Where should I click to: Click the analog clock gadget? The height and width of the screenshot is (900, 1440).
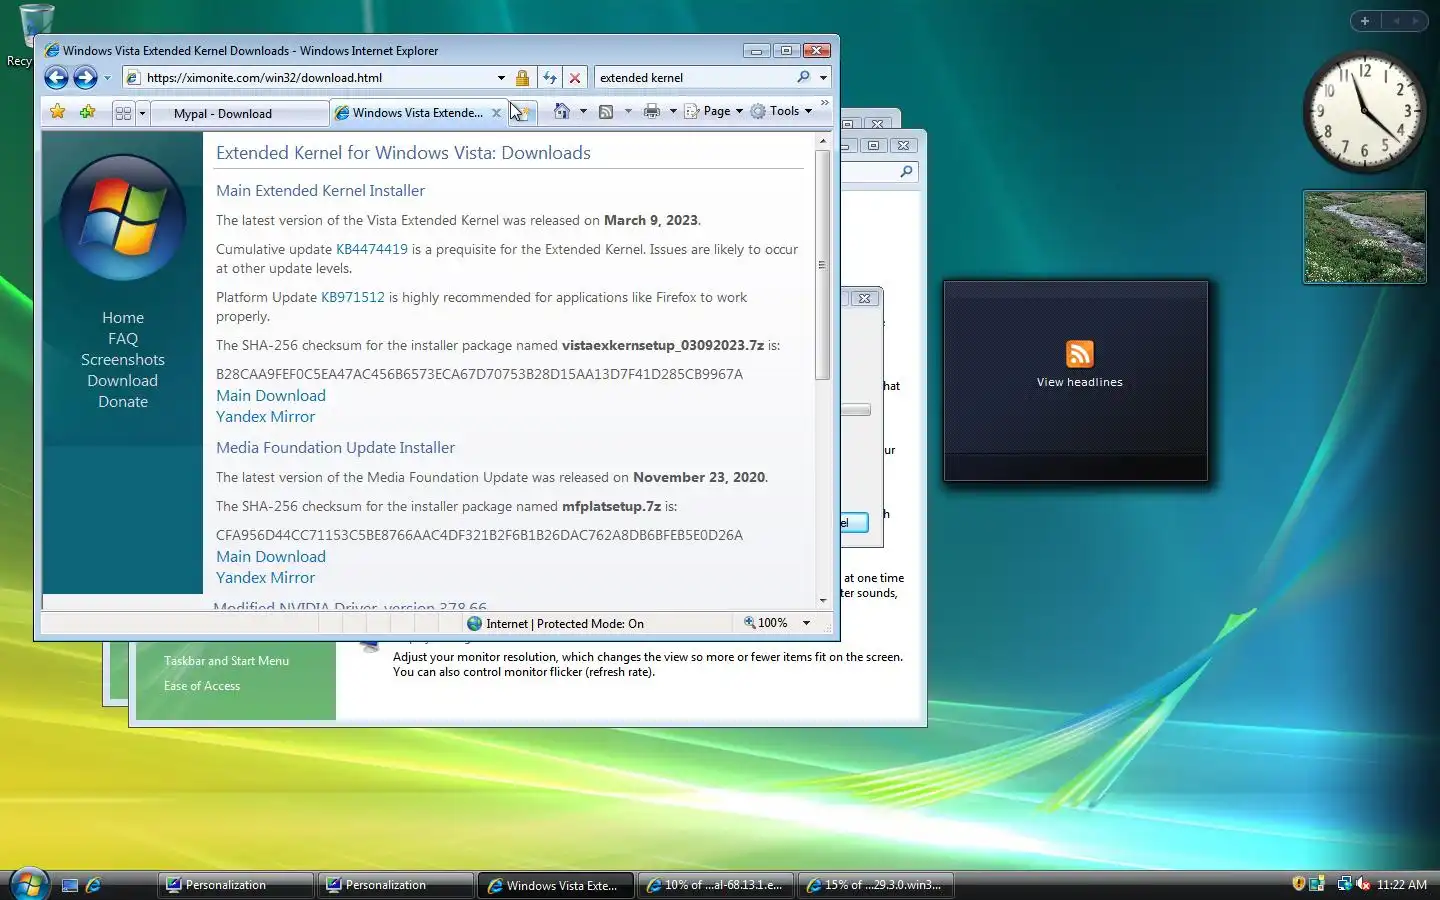tap(1364, 111)
